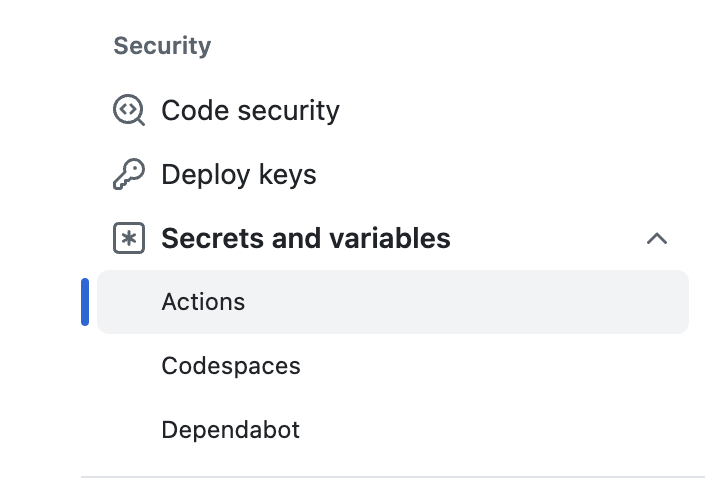Click the Secrets and variables asterisk icon
Viewport: 717px width, 487px height.
point(129,238)
